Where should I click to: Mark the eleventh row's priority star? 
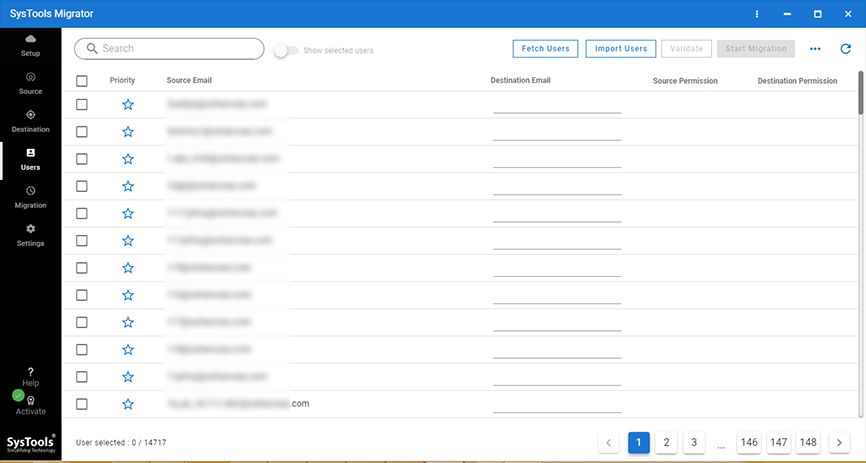tap(128, 377)
